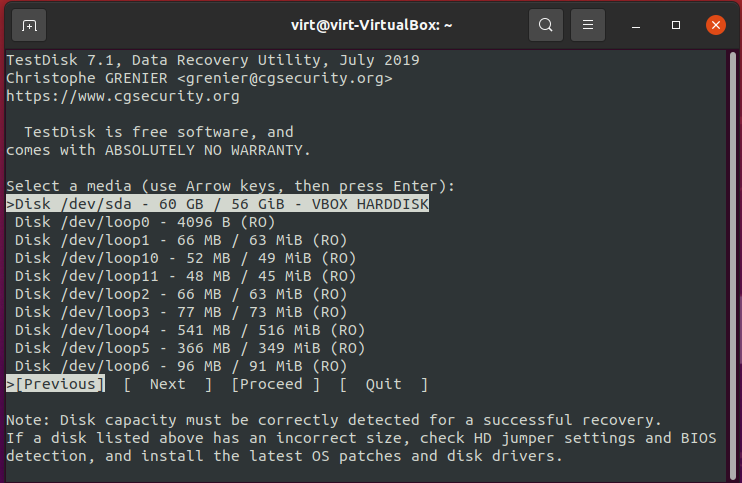Close the terminal window

(716, 25)
